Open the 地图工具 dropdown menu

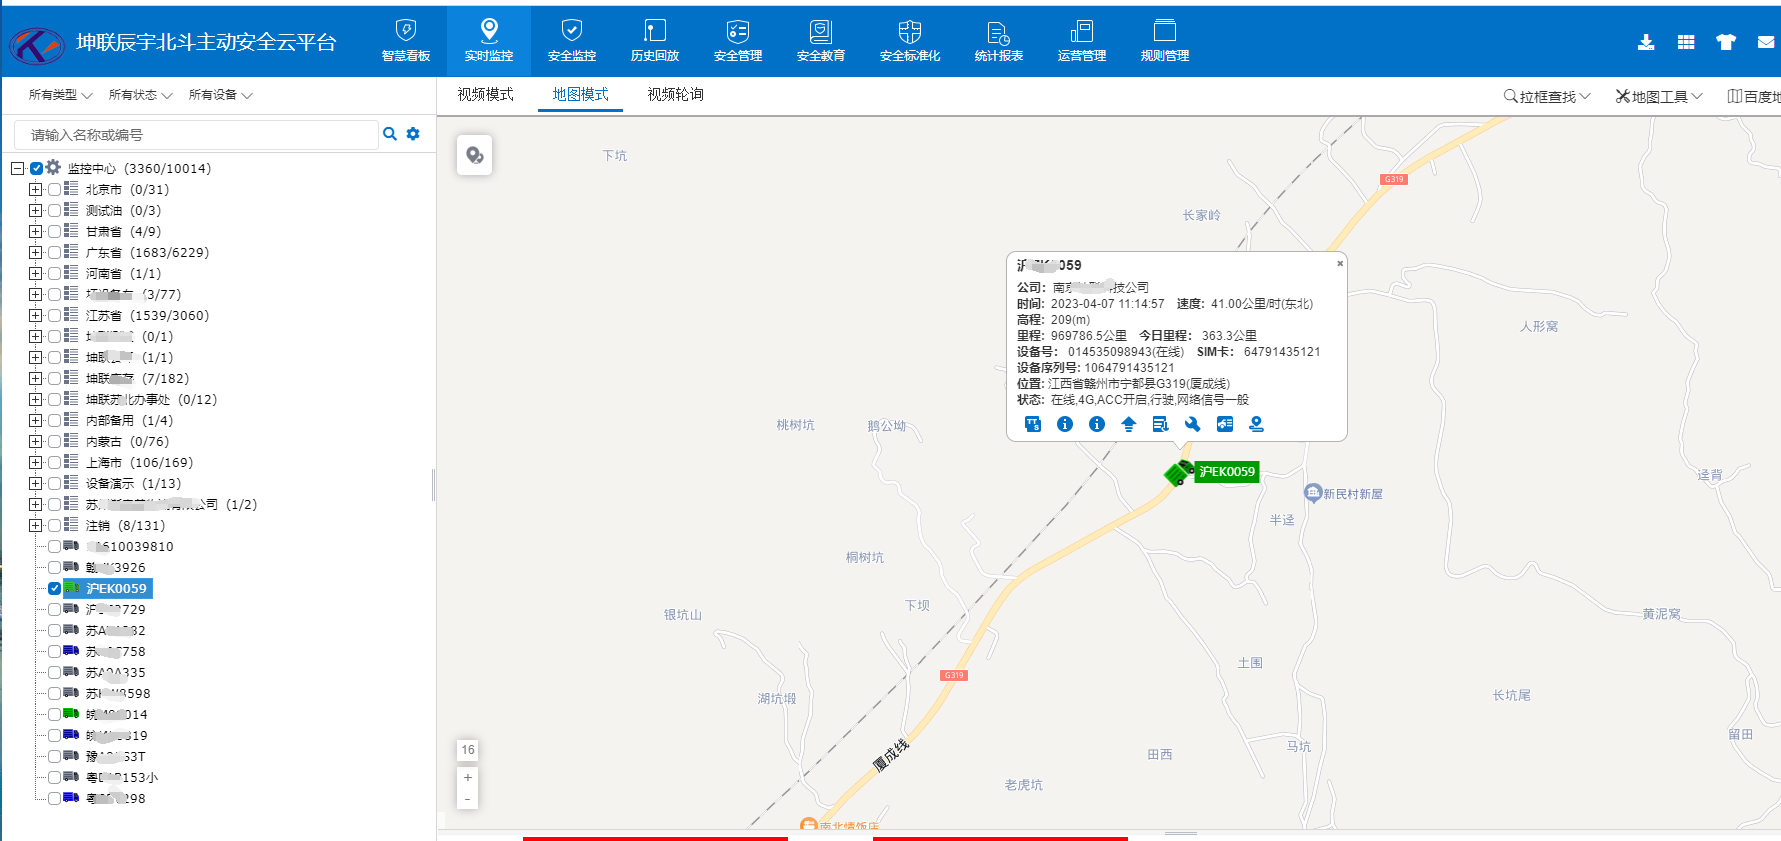click(x=1659, y=96)
